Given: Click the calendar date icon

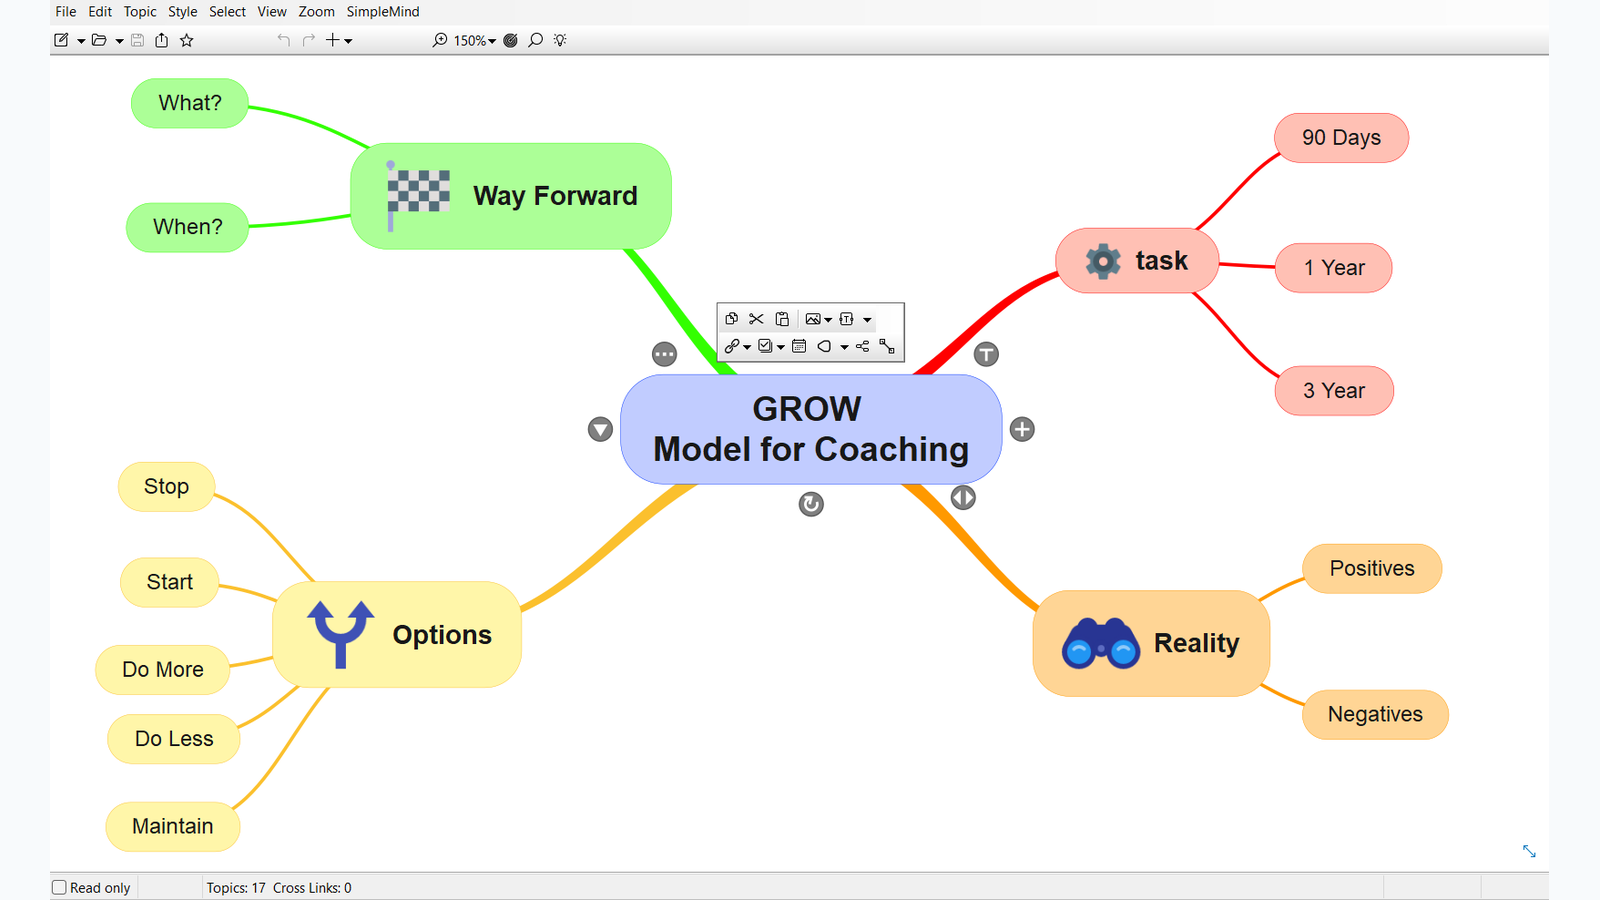Looking at the screenshot, I should (x=799, y=346).
